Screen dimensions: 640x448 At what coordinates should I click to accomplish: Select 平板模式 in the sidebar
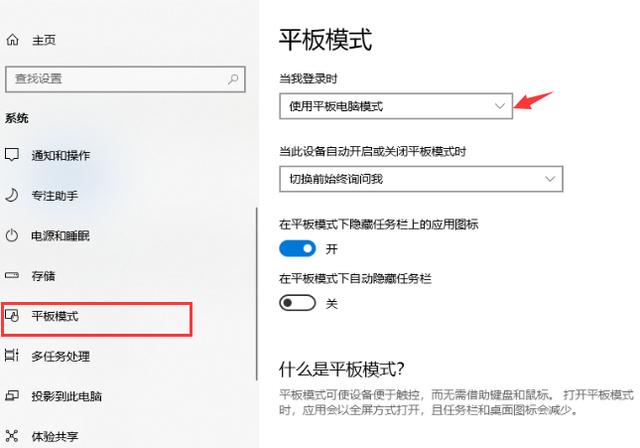[x=97, y=319]
